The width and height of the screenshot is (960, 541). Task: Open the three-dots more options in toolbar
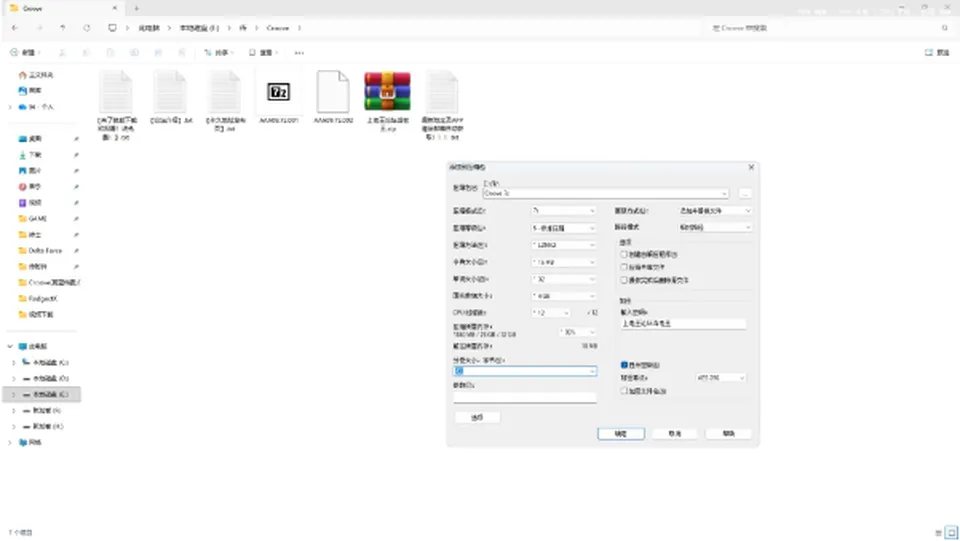tap(299, 53)
